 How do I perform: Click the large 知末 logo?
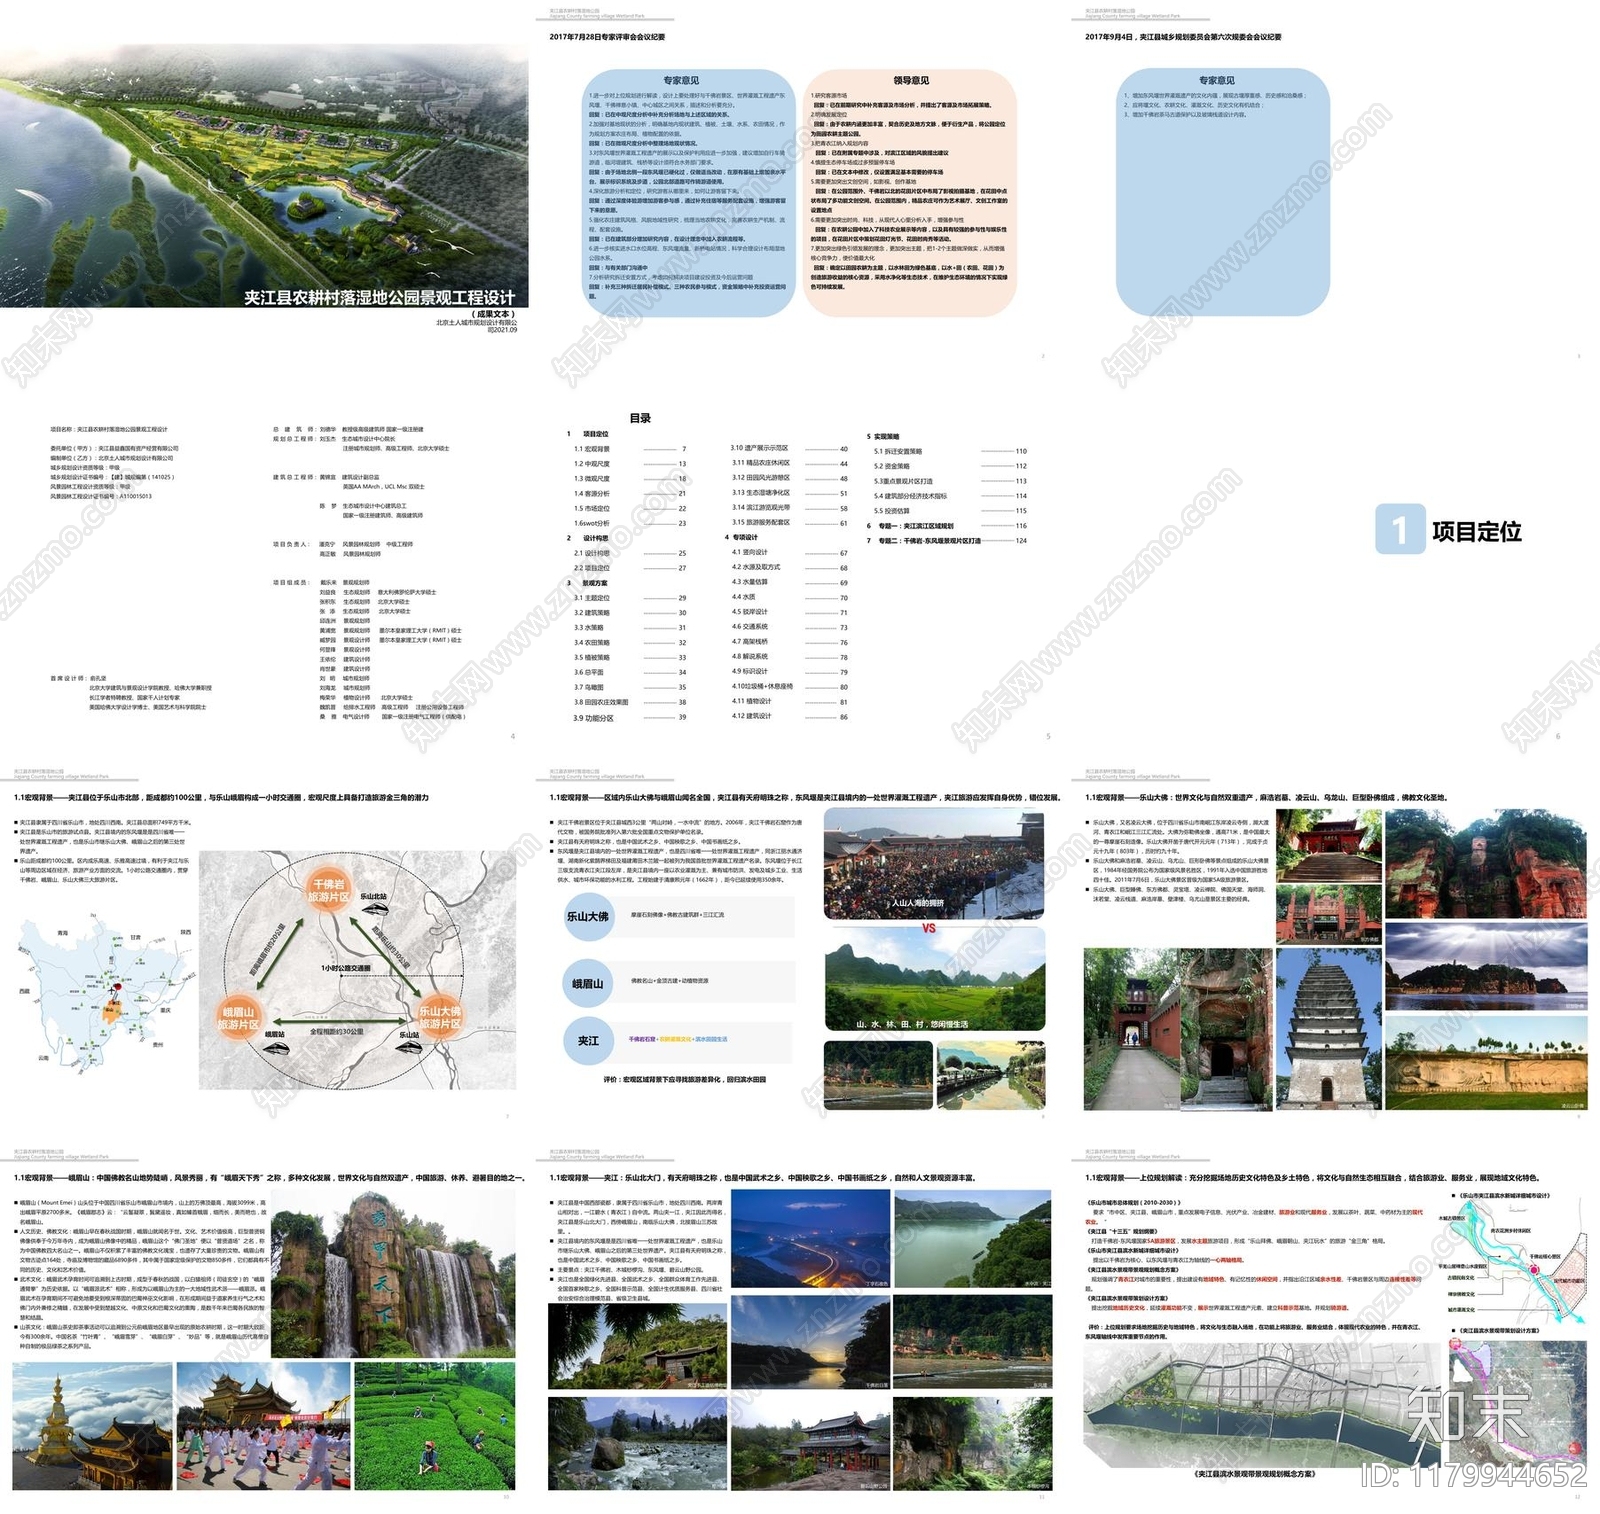pyautogui.click(x=1466, y=1416)
